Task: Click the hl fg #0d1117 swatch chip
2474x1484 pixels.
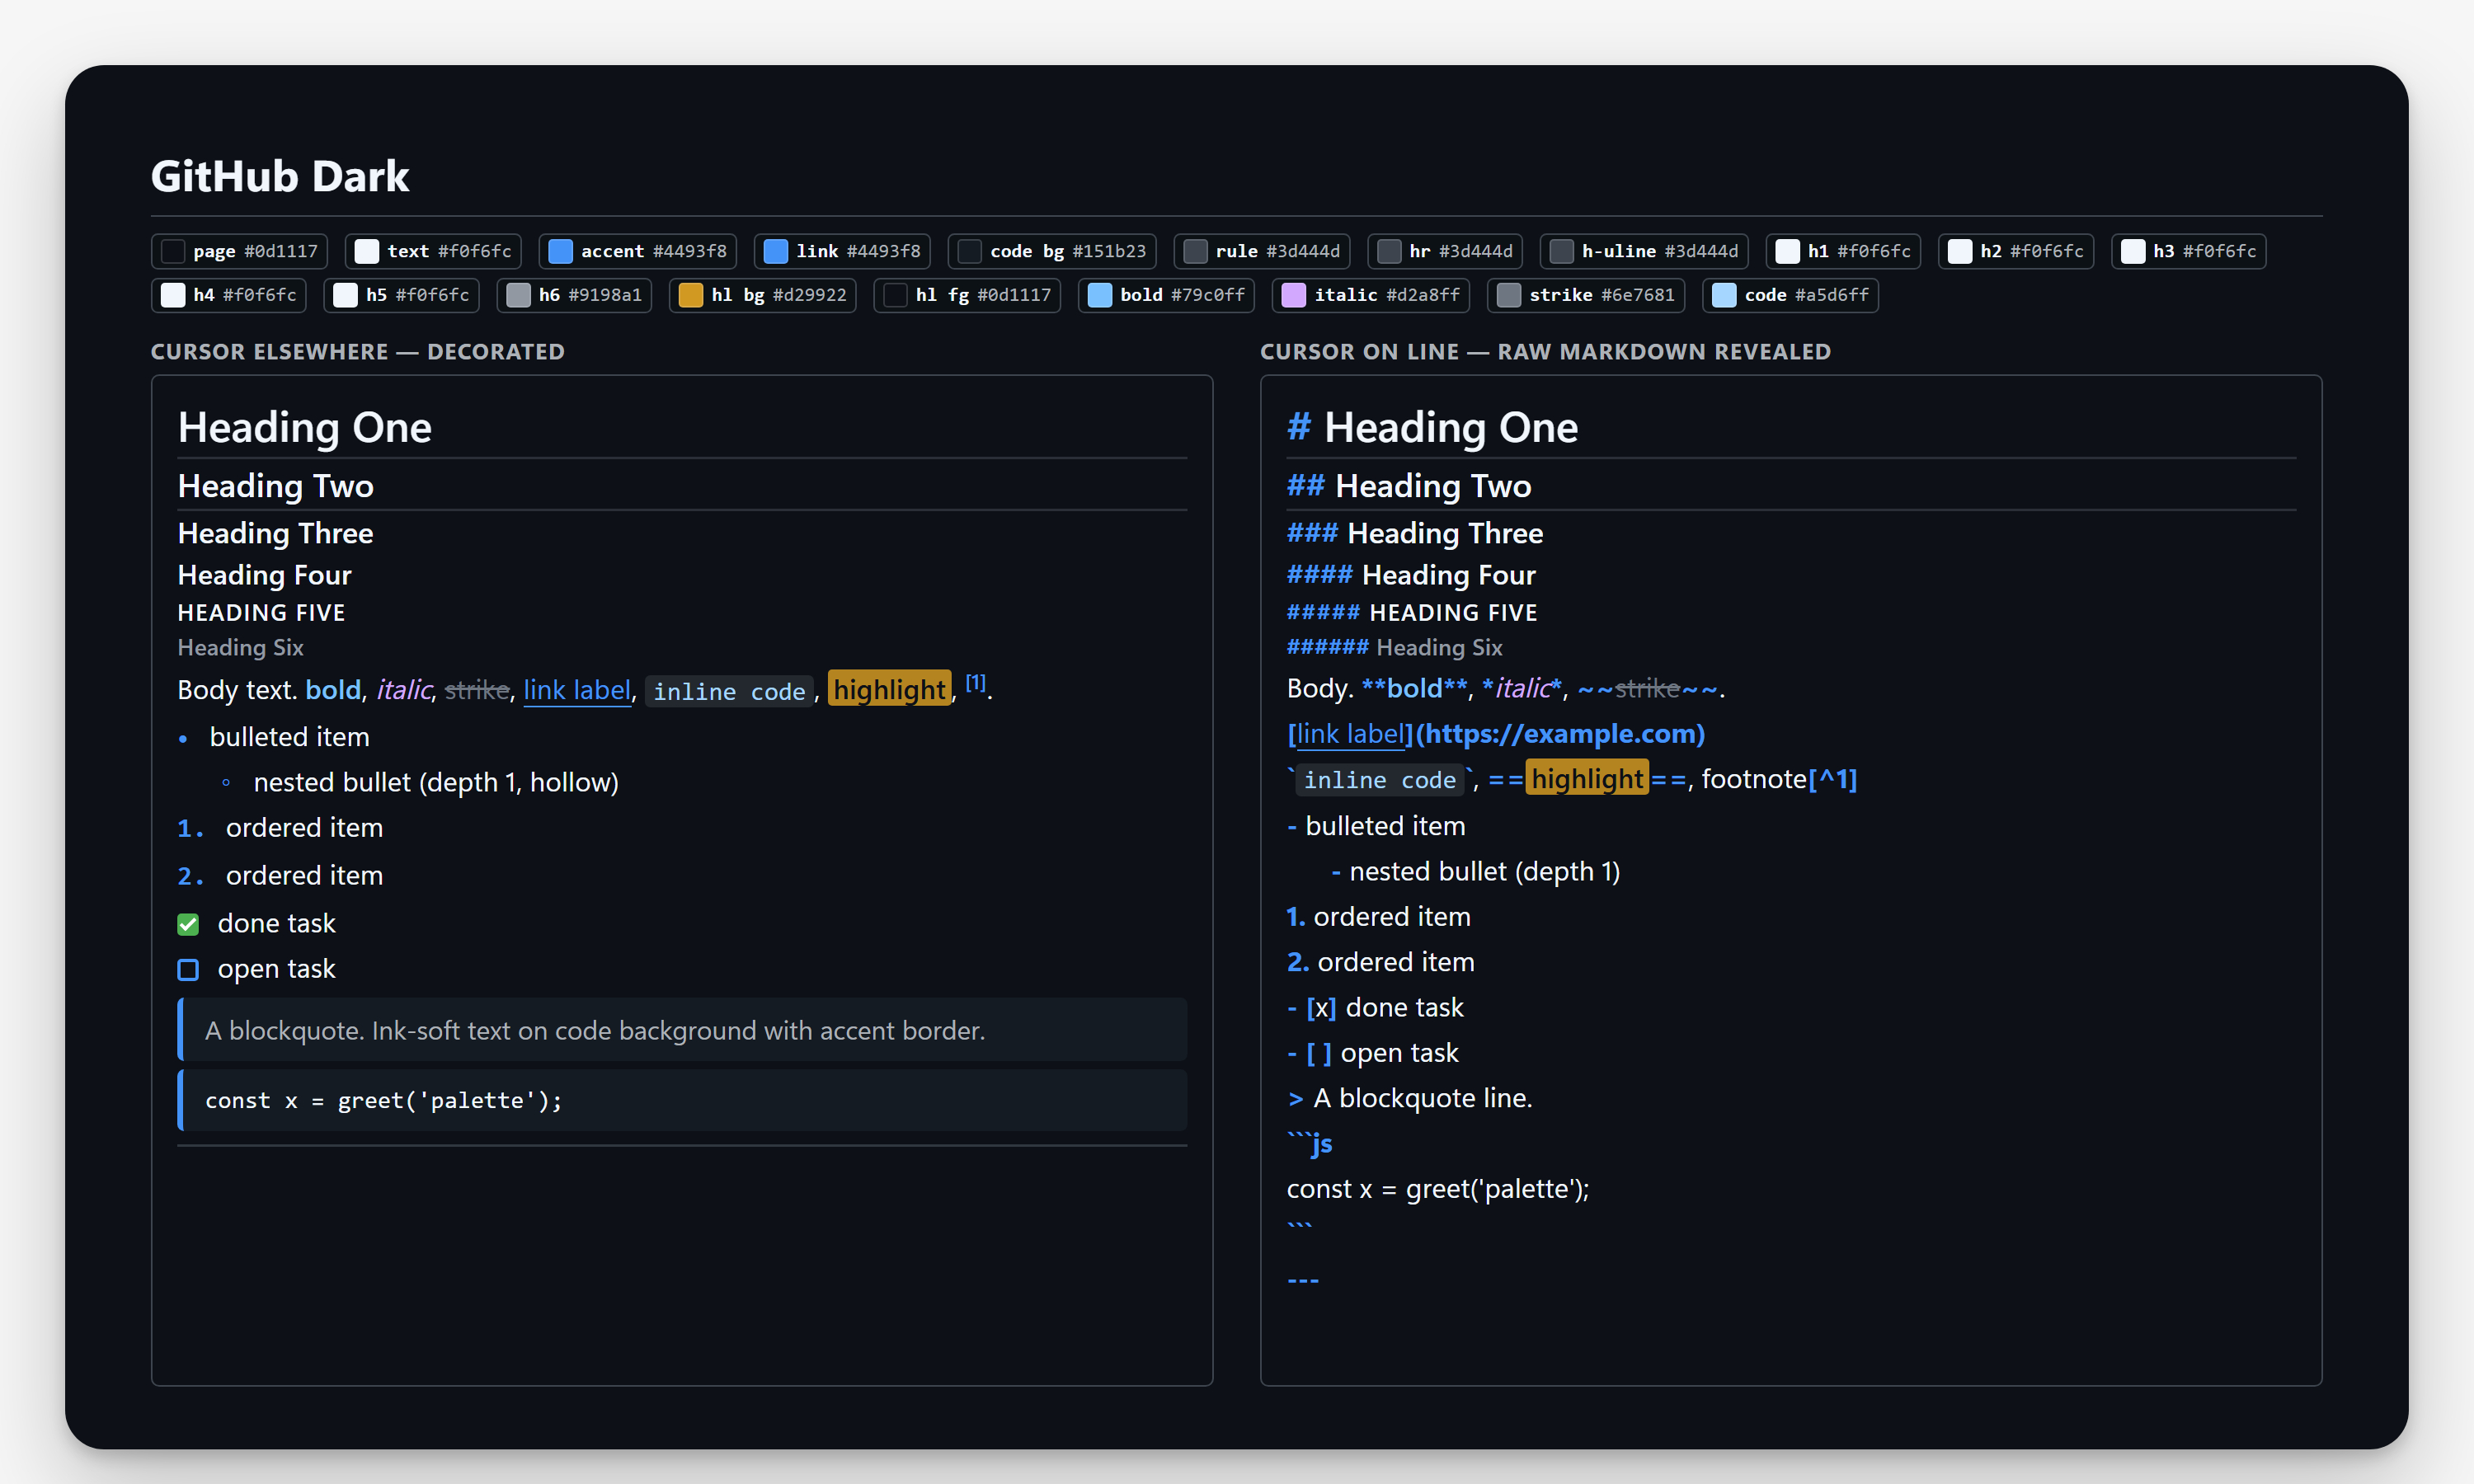Action: click(967, 295)
